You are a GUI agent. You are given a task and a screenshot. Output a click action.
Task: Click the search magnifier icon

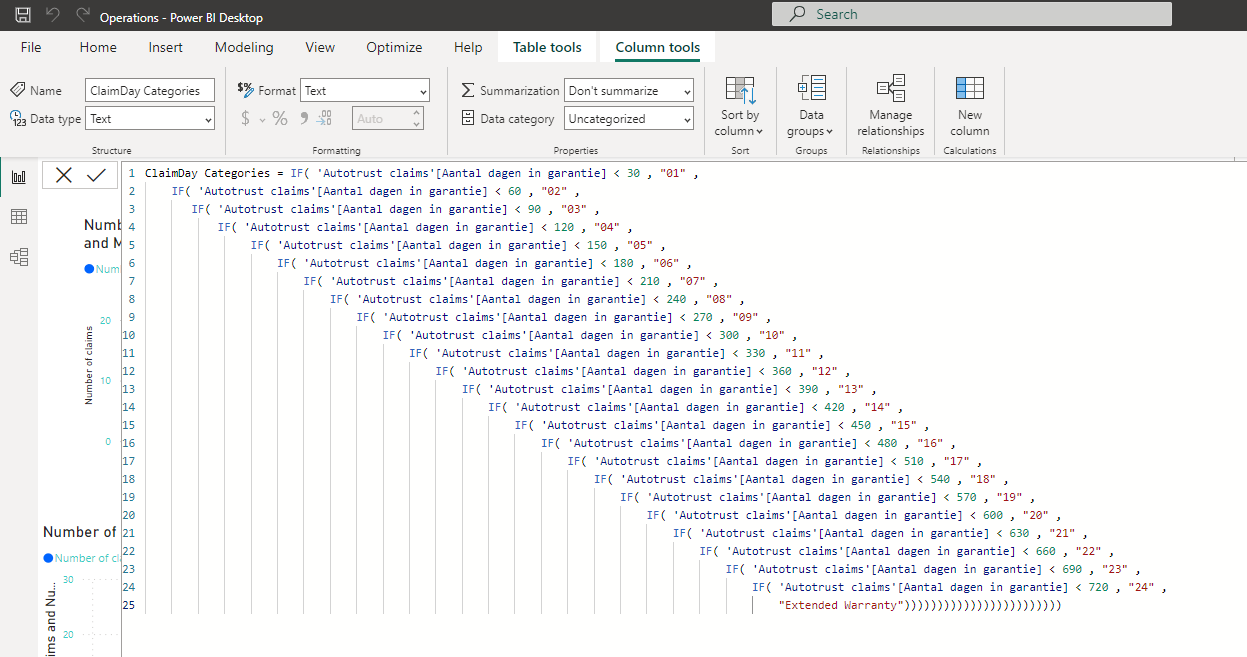(x=797, y=14)
